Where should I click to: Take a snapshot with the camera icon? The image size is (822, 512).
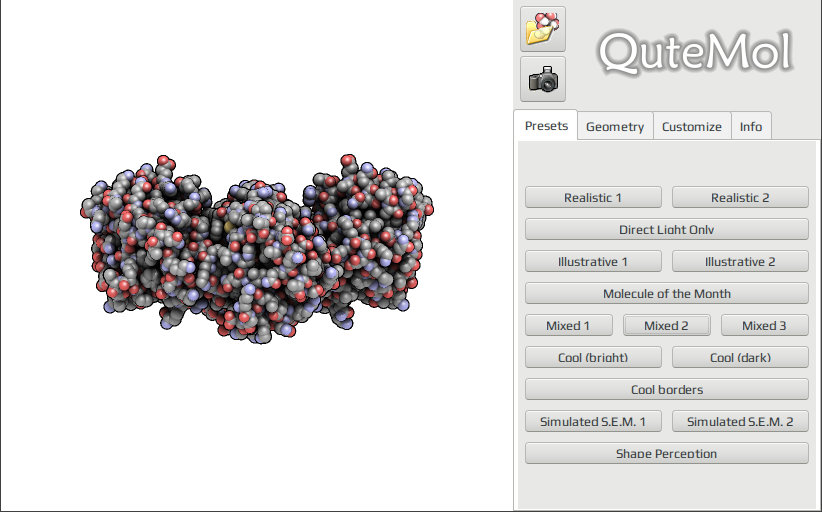pyautogui.click(x=543, y=79)
